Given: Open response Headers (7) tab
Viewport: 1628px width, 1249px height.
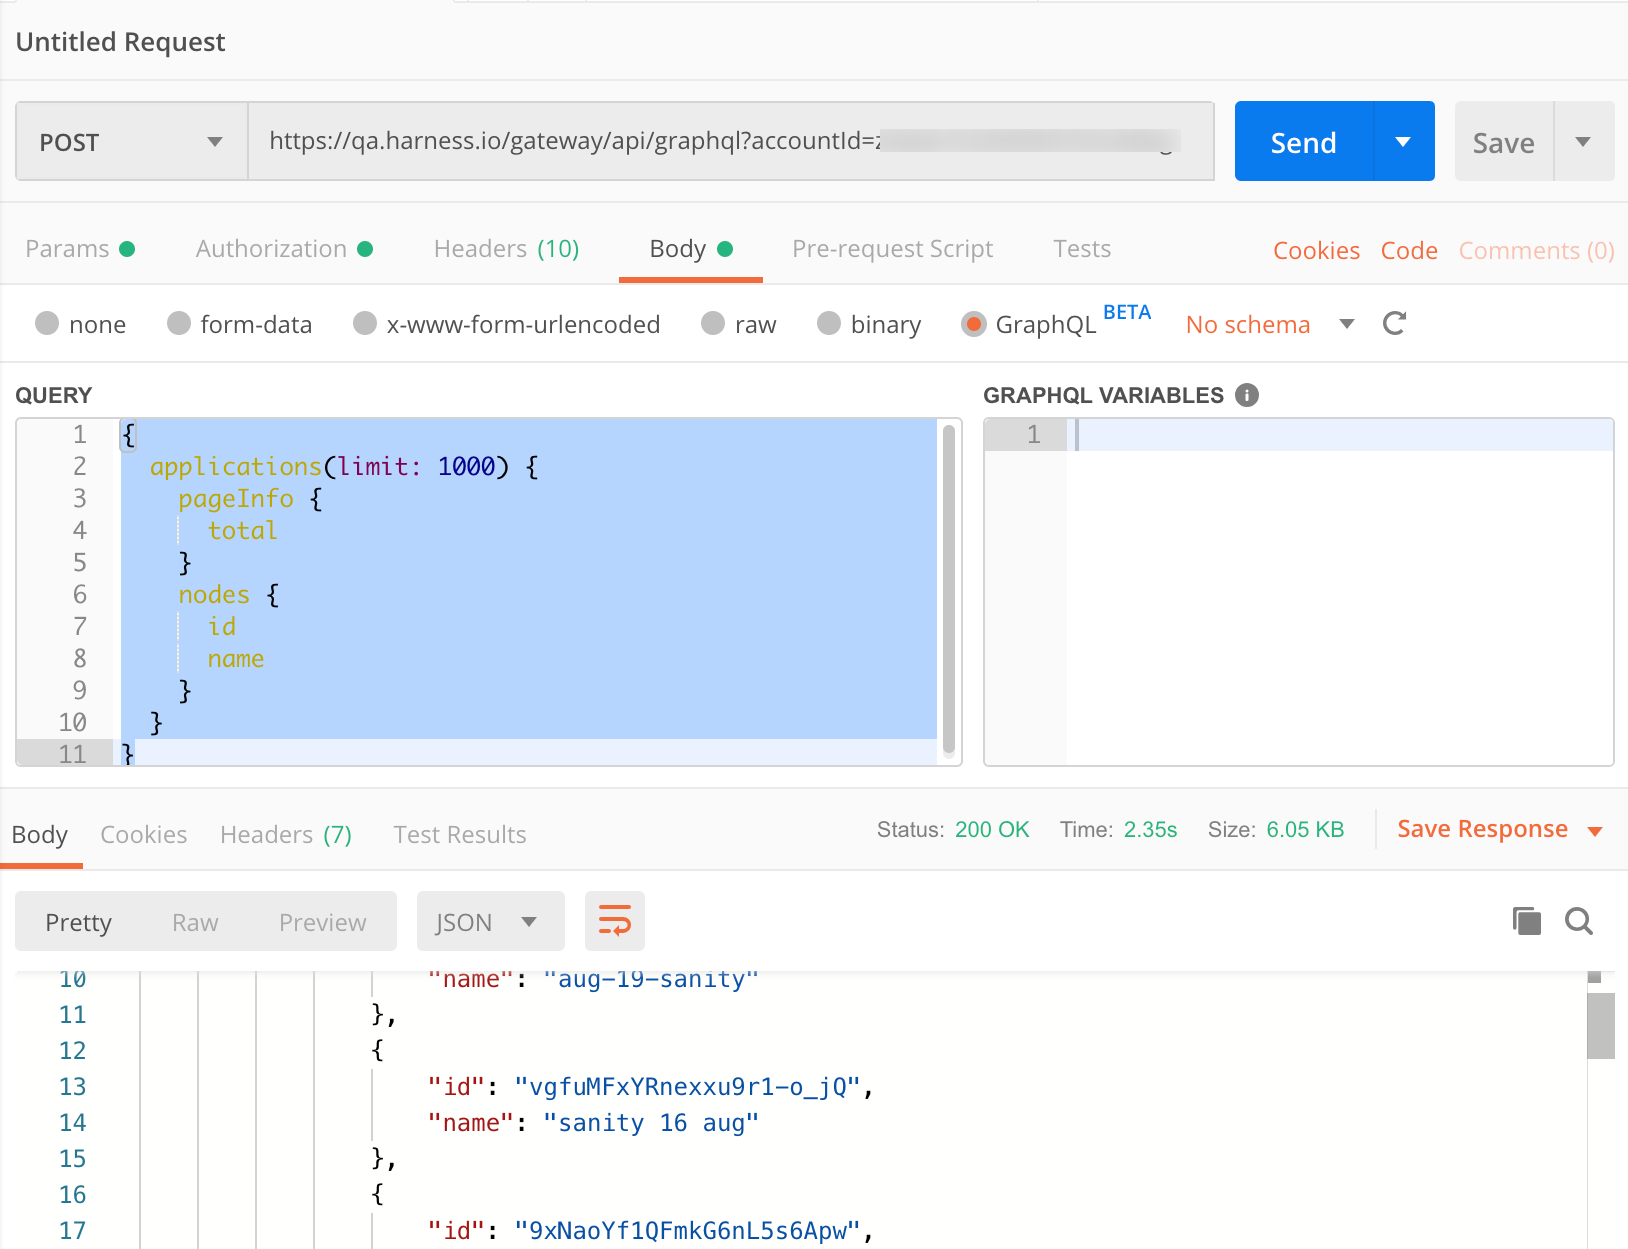Looking at the screenshot, I should [x=286, y=834].
